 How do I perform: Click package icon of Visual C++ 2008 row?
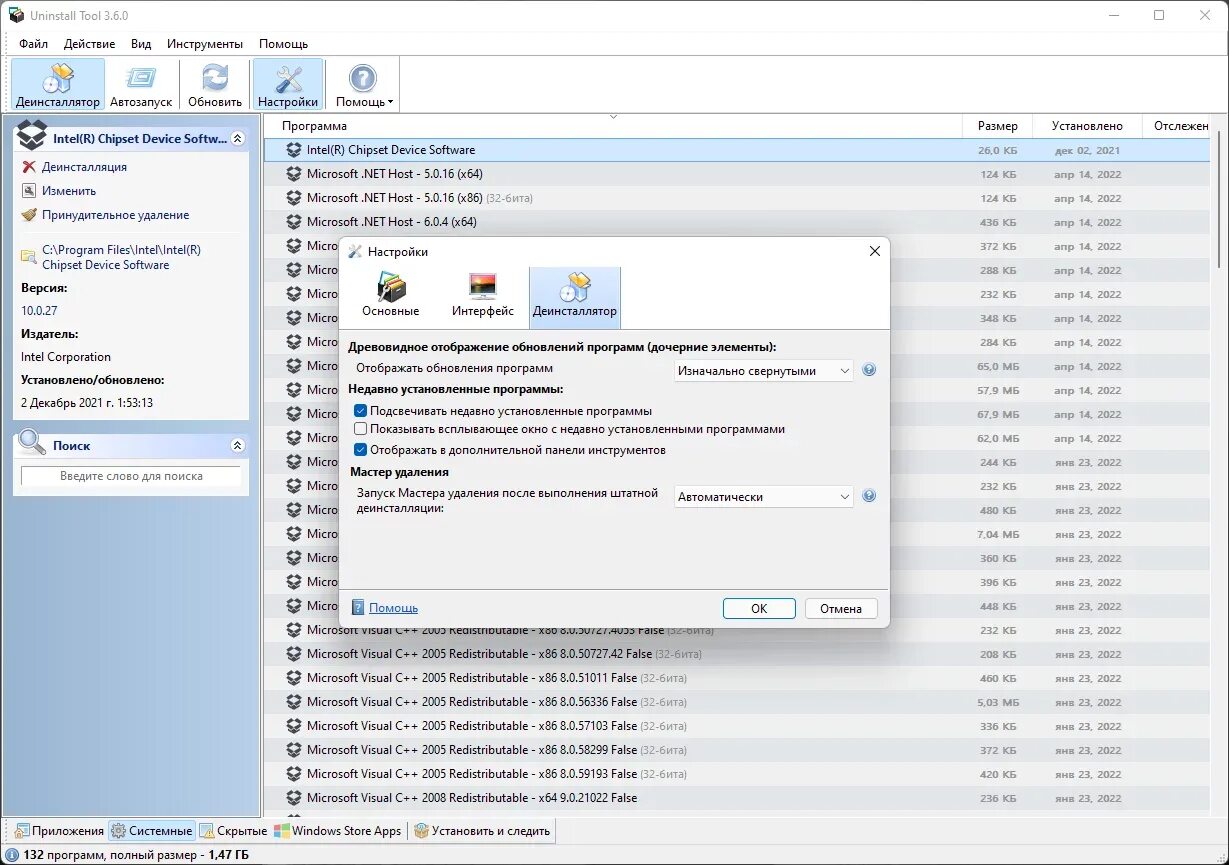(x=293, y=798)
